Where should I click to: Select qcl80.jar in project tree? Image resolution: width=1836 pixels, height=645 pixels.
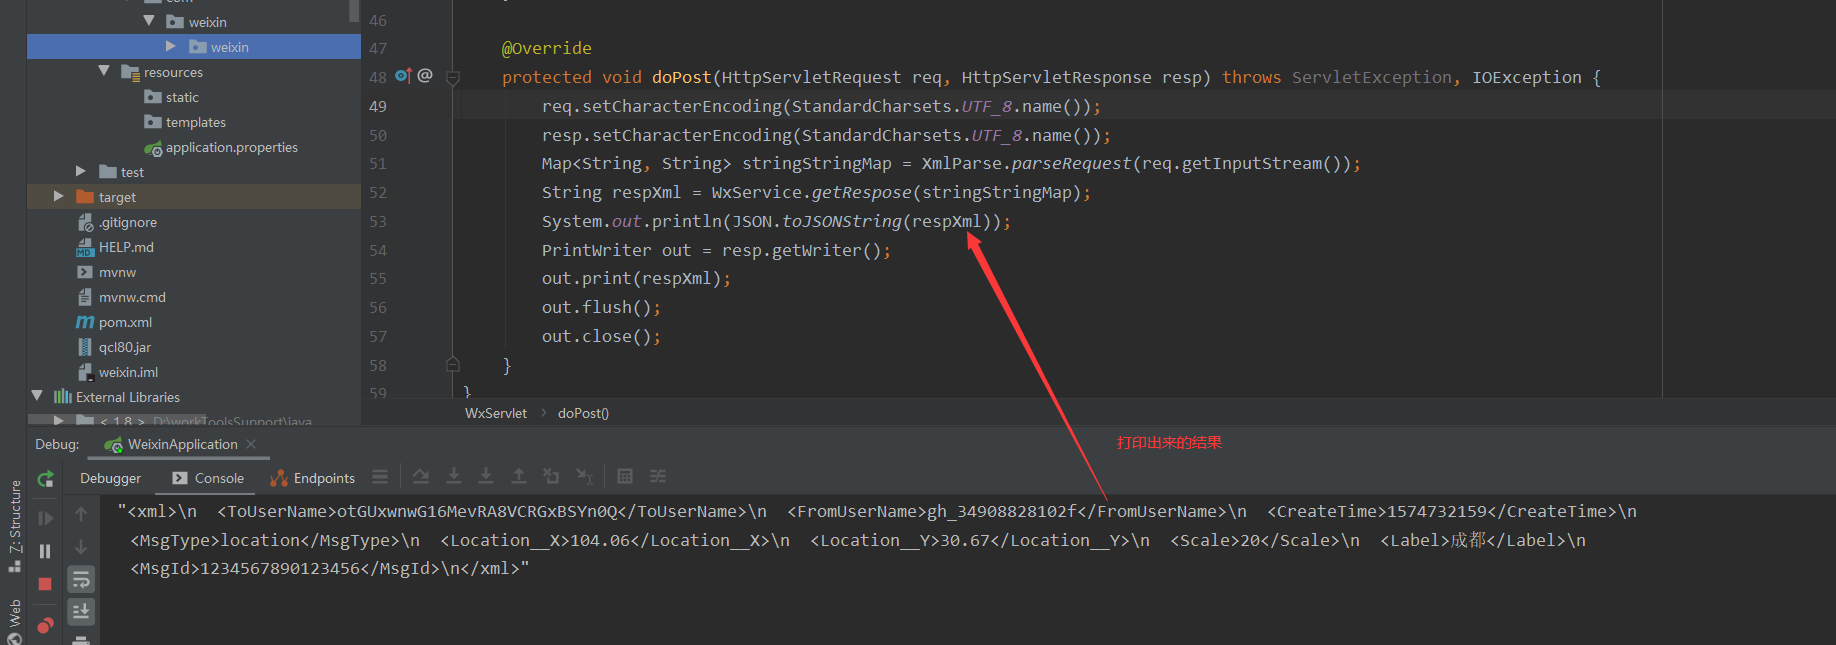click(x=114, y=347)
